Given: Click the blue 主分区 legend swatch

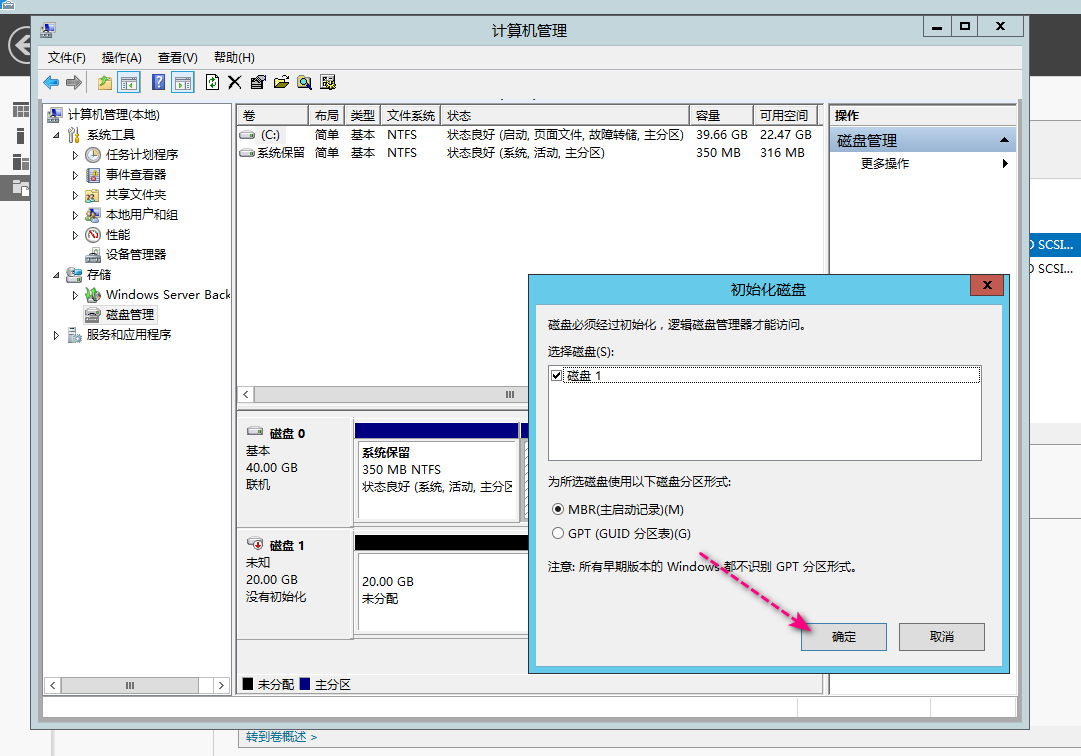Looking at the screenshot, I should point(305,684).
